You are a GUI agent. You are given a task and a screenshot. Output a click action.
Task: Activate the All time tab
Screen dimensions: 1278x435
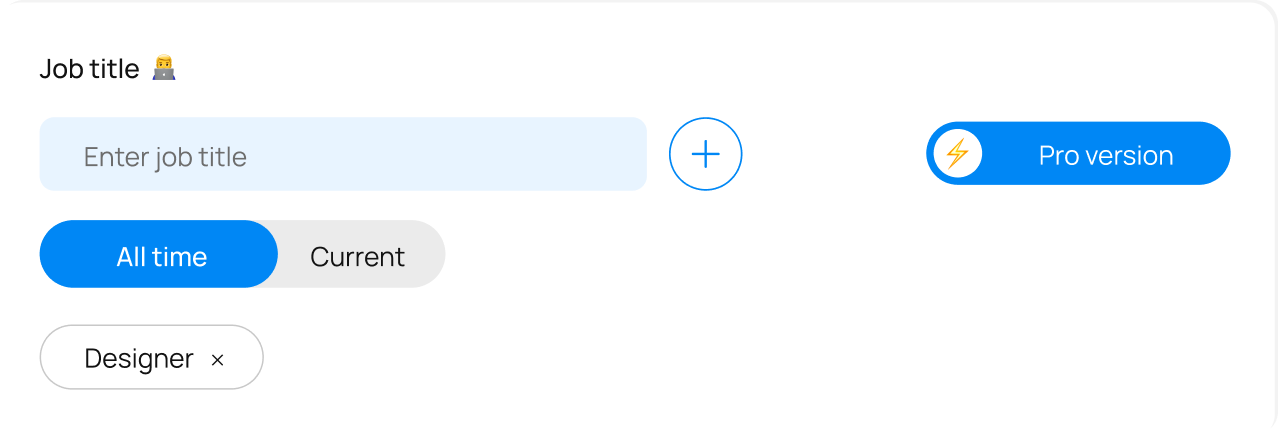(160, 256)
